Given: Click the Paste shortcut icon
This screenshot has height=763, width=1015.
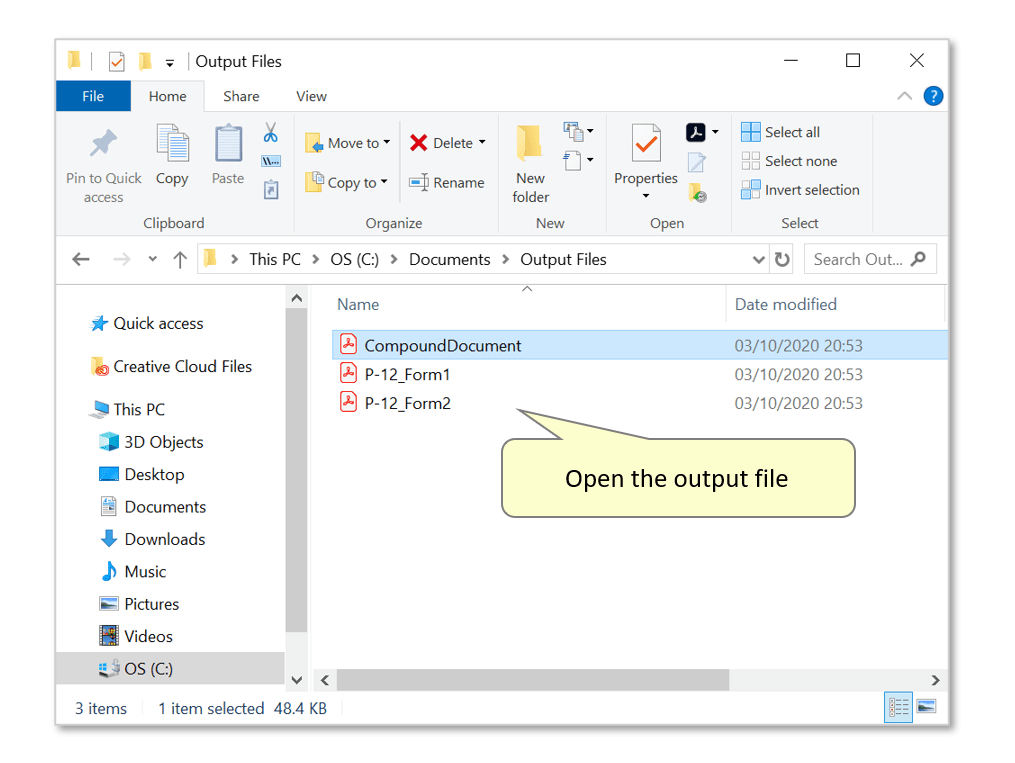Looking at the screenshot, I should pos(271,190).
